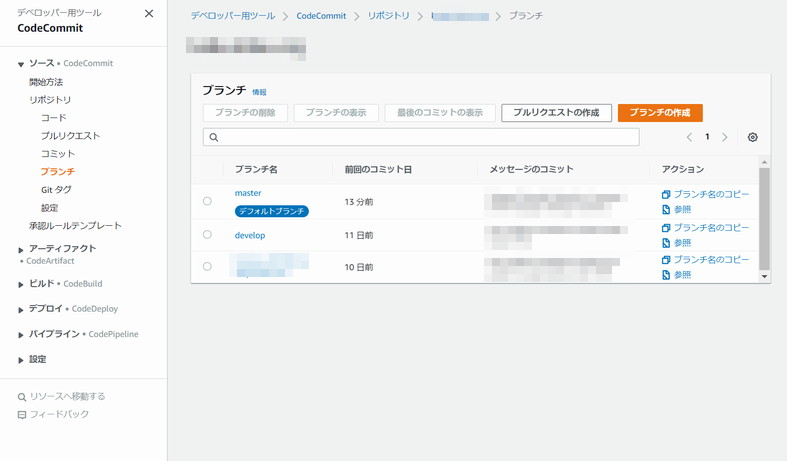Click the table scrollbar down arrow
Viewport: 787px width, 461px height.
[764, 276]
